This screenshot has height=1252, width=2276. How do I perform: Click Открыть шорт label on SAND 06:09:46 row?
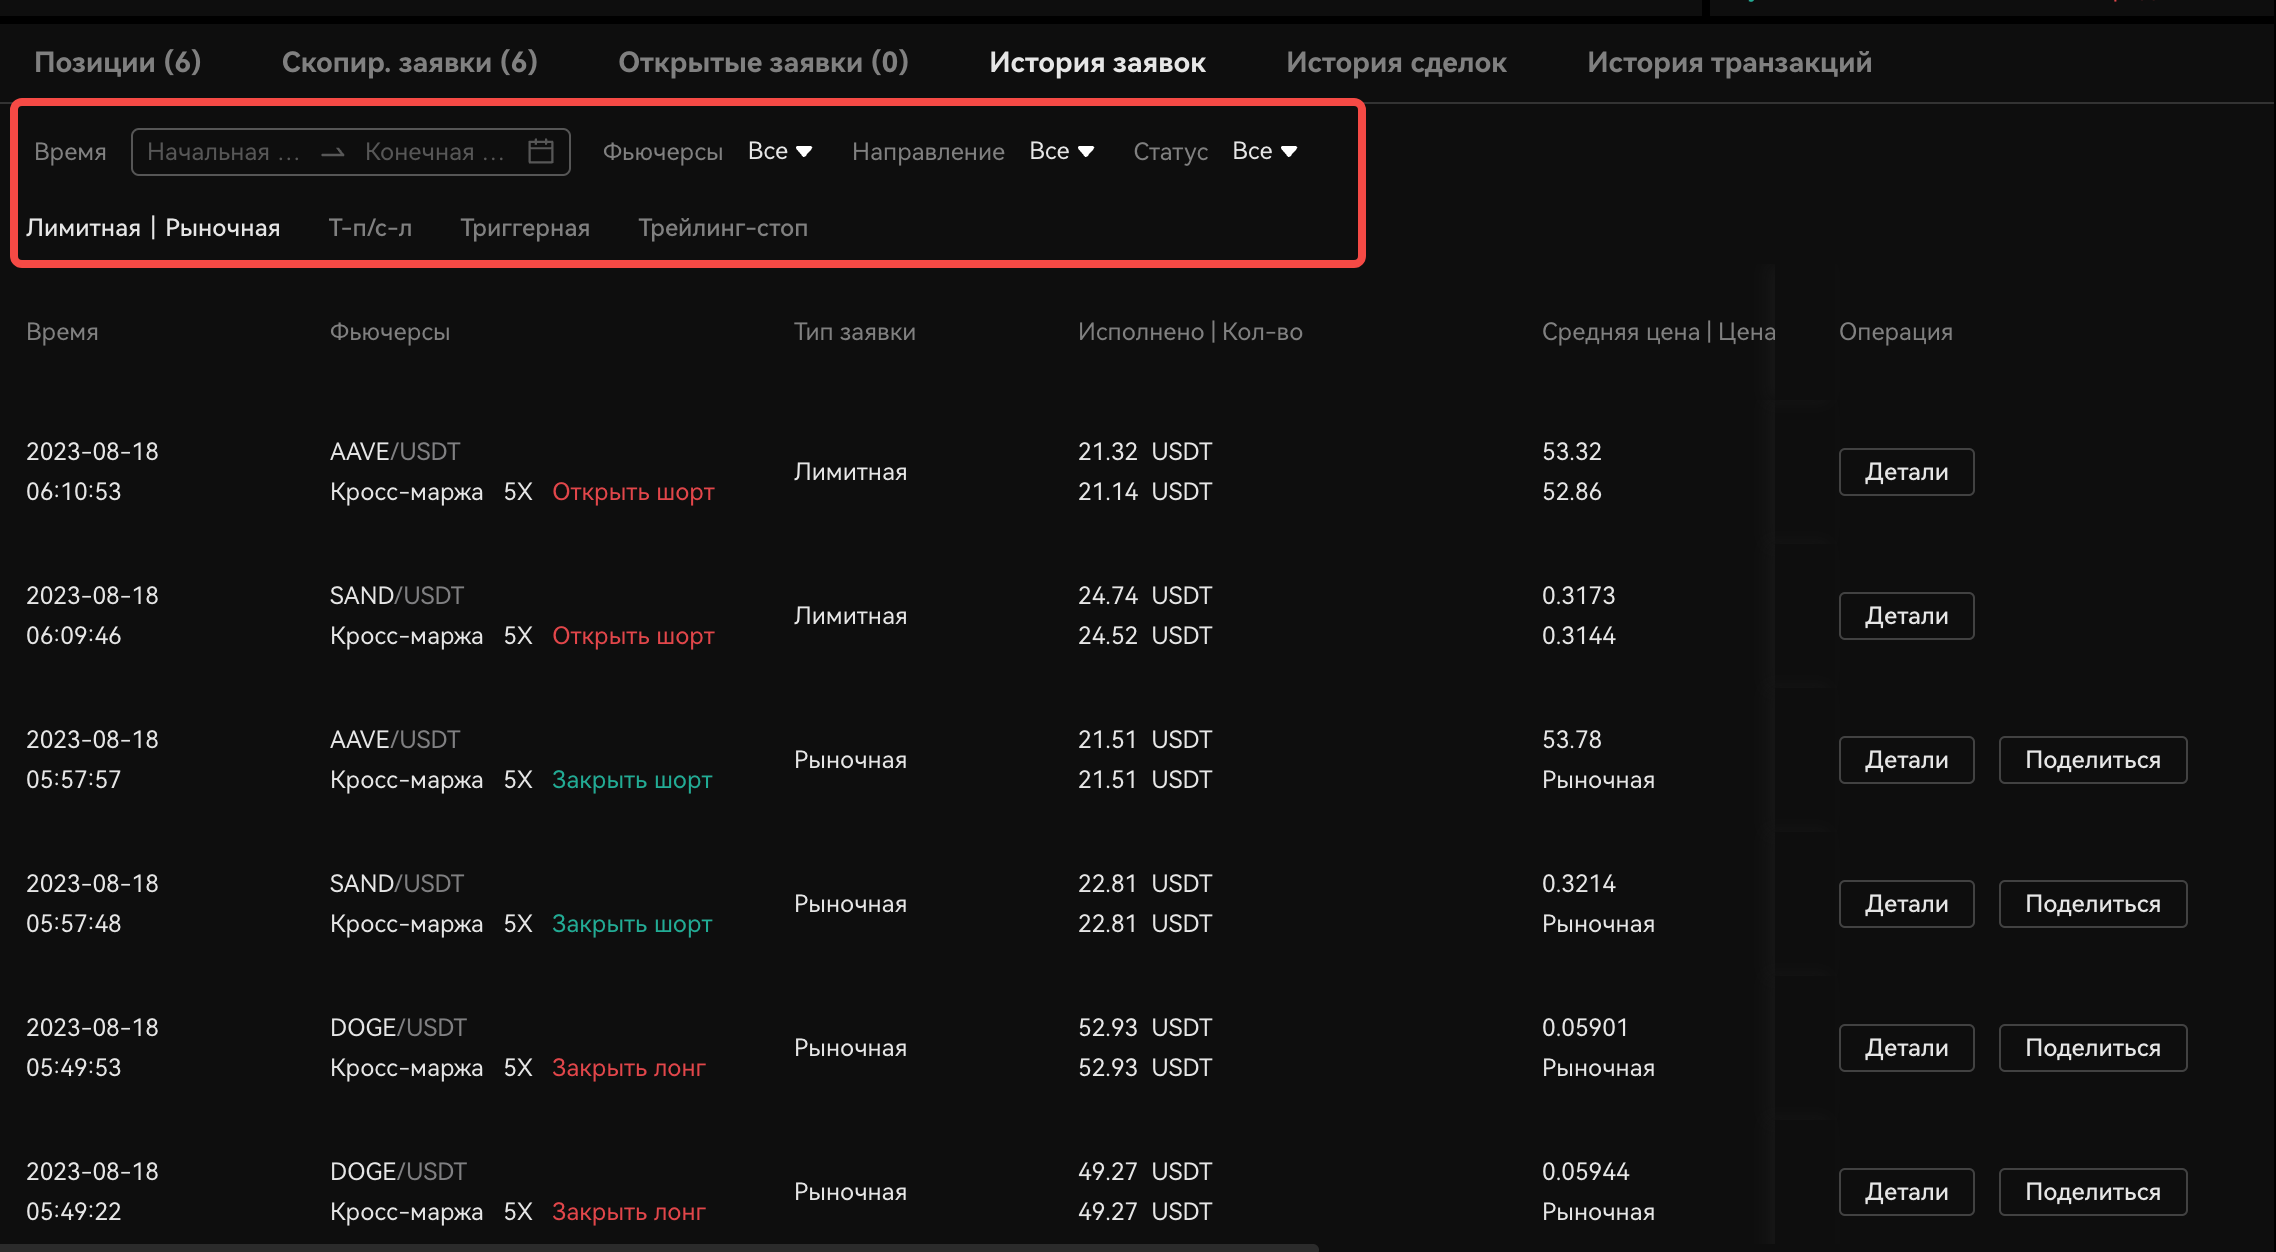(x=633, y=636)
